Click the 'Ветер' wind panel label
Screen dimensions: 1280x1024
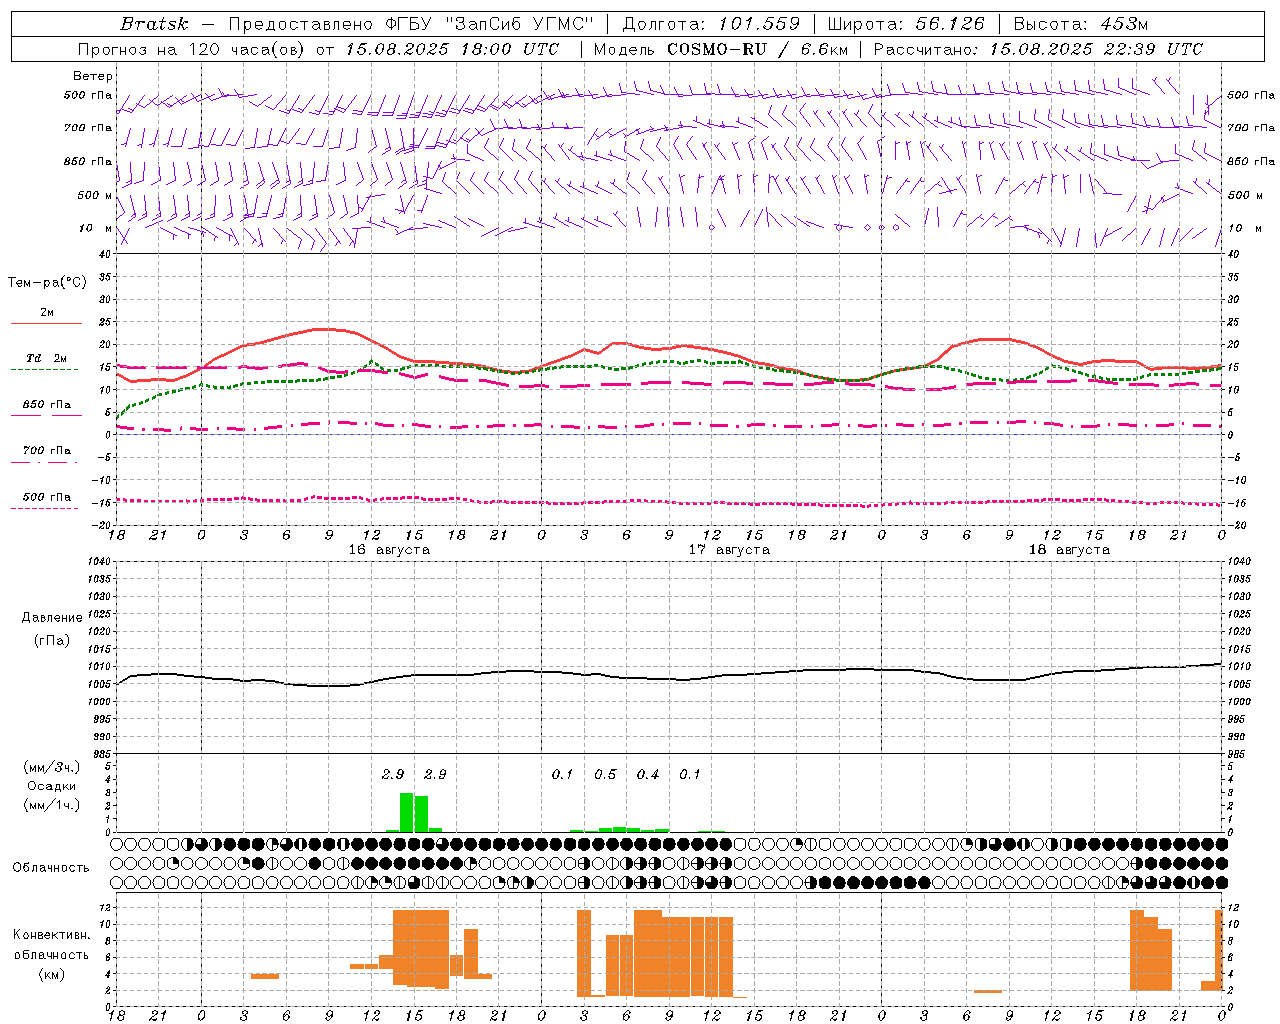tap(93, 76)
